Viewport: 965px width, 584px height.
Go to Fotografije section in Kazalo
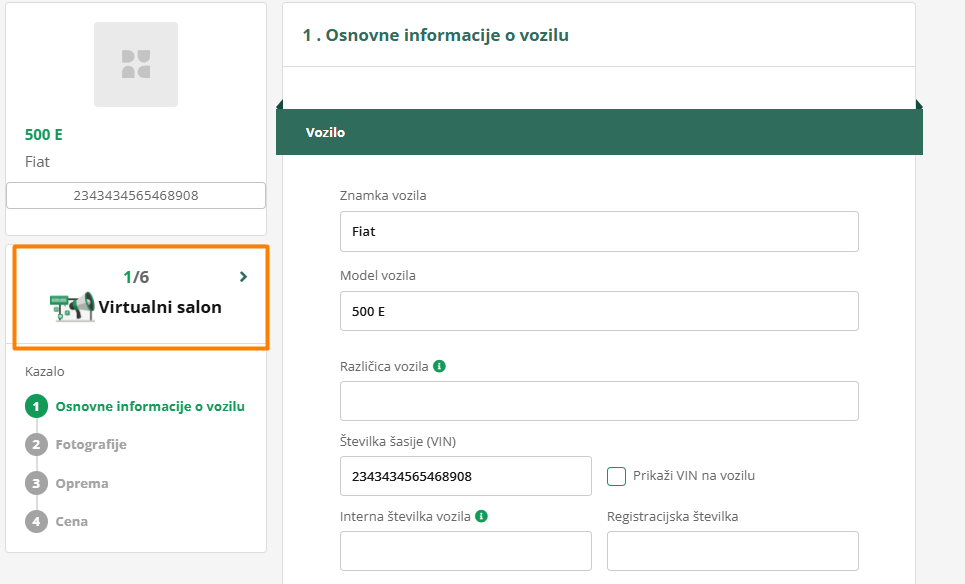91,444
